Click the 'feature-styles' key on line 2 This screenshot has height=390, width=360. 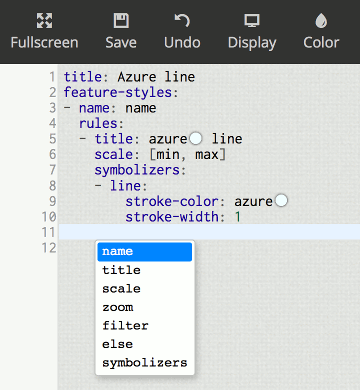coord(118,92)
